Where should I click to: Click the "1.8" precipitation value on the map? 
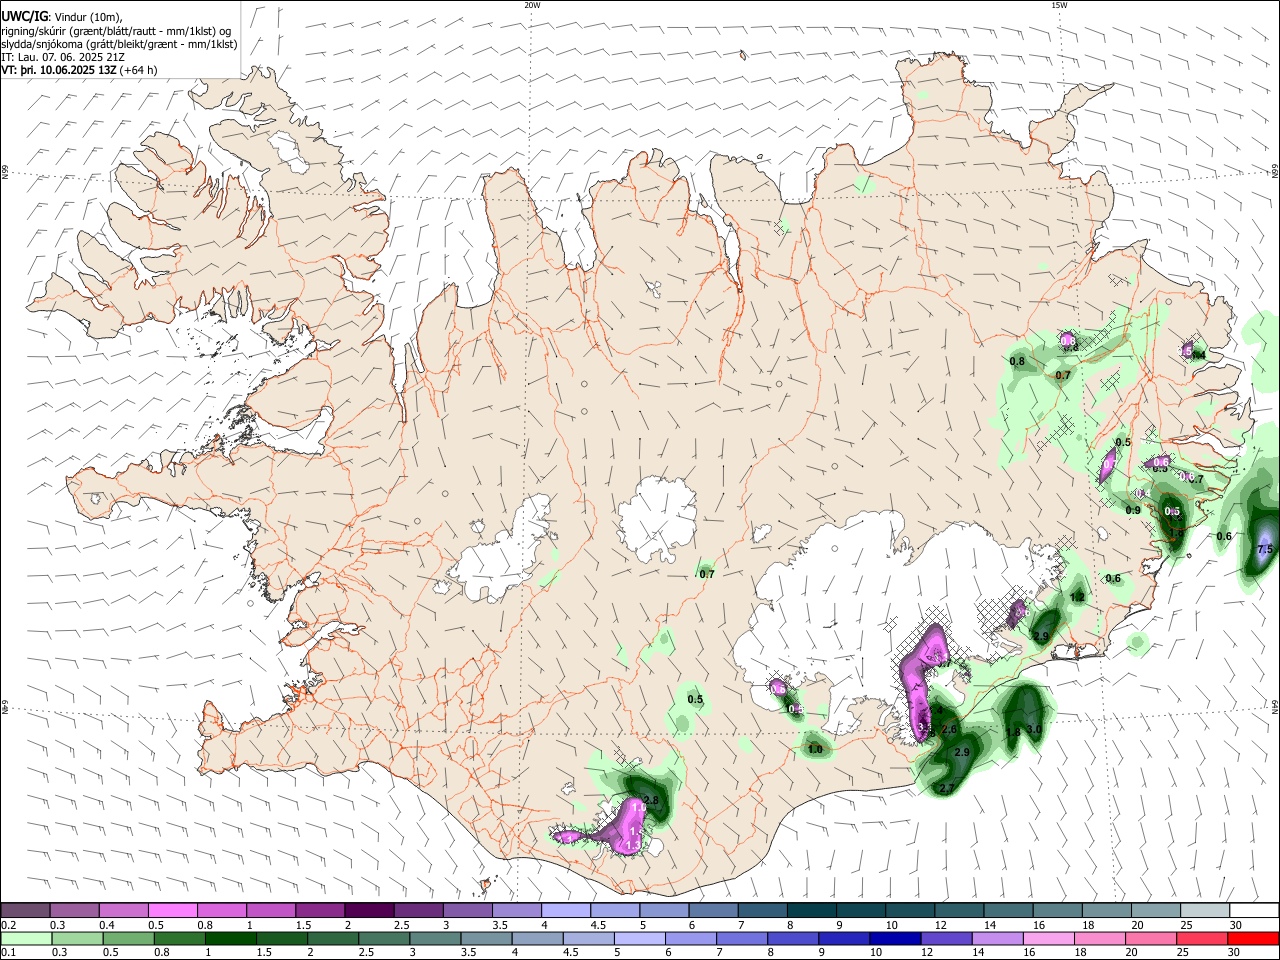[1013, 733]
